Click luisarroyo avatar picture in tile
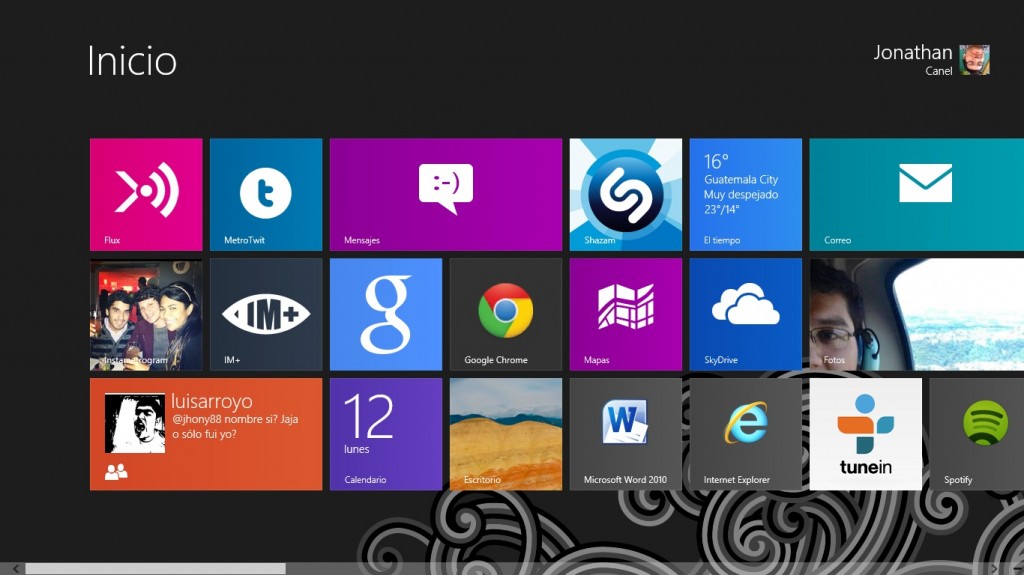The width and height of the screenshot is (1024, 575). (135, 423)
